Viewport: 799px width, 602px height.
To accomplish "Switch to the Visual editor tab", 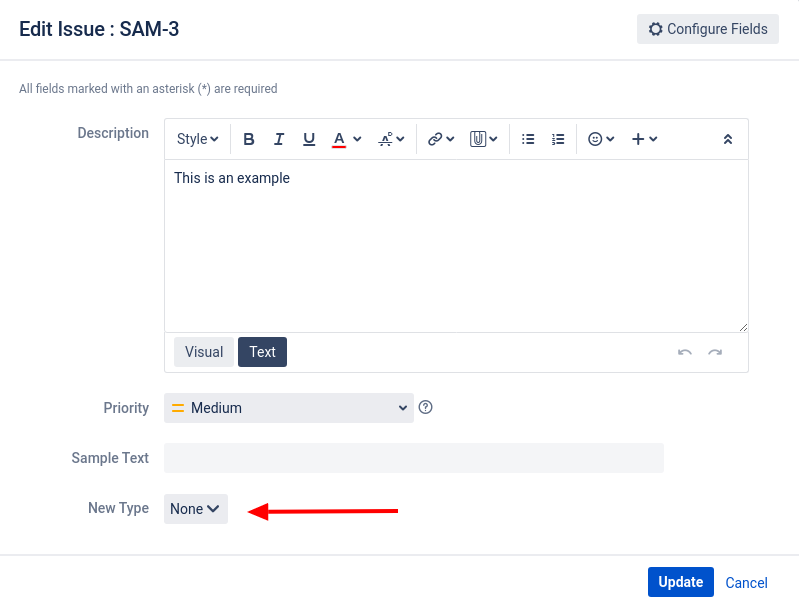I will [x=204, y=352].
